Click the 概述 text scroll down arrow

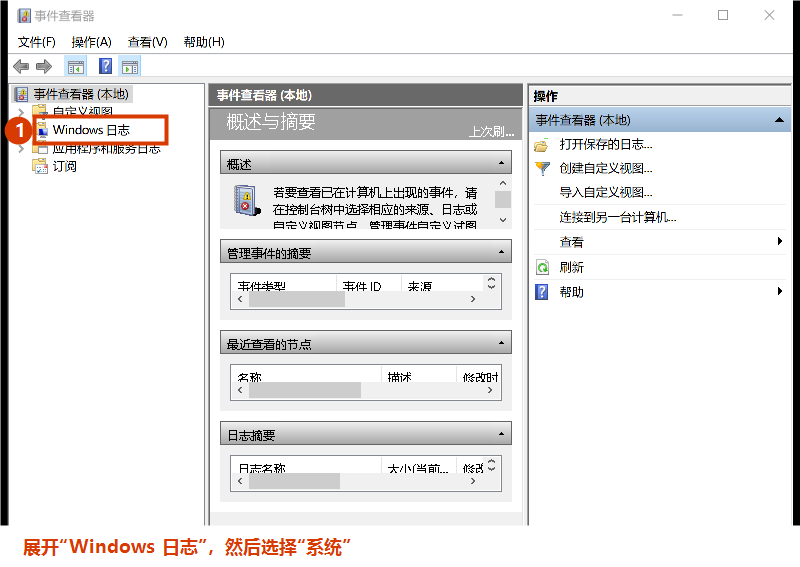click(503, 220)
